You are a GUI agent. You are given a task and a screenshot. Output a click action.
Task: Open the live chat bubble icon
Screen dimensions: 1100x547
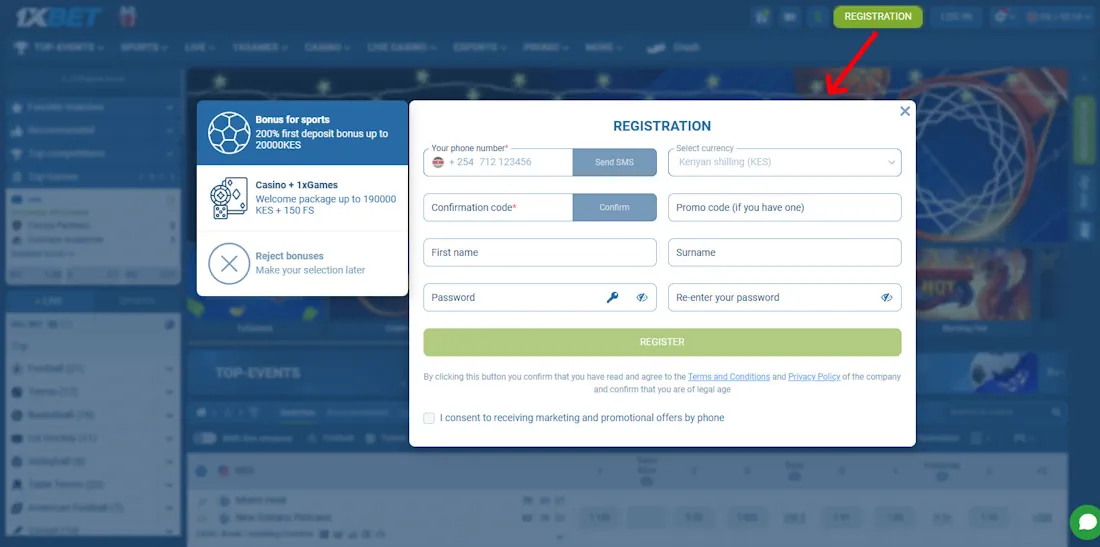point(1085,523)
